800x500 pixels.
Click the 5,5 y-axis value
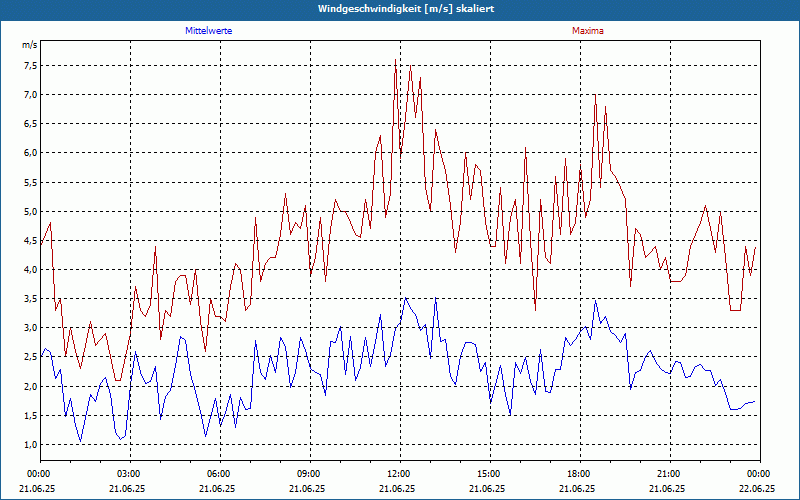[30, 182]
